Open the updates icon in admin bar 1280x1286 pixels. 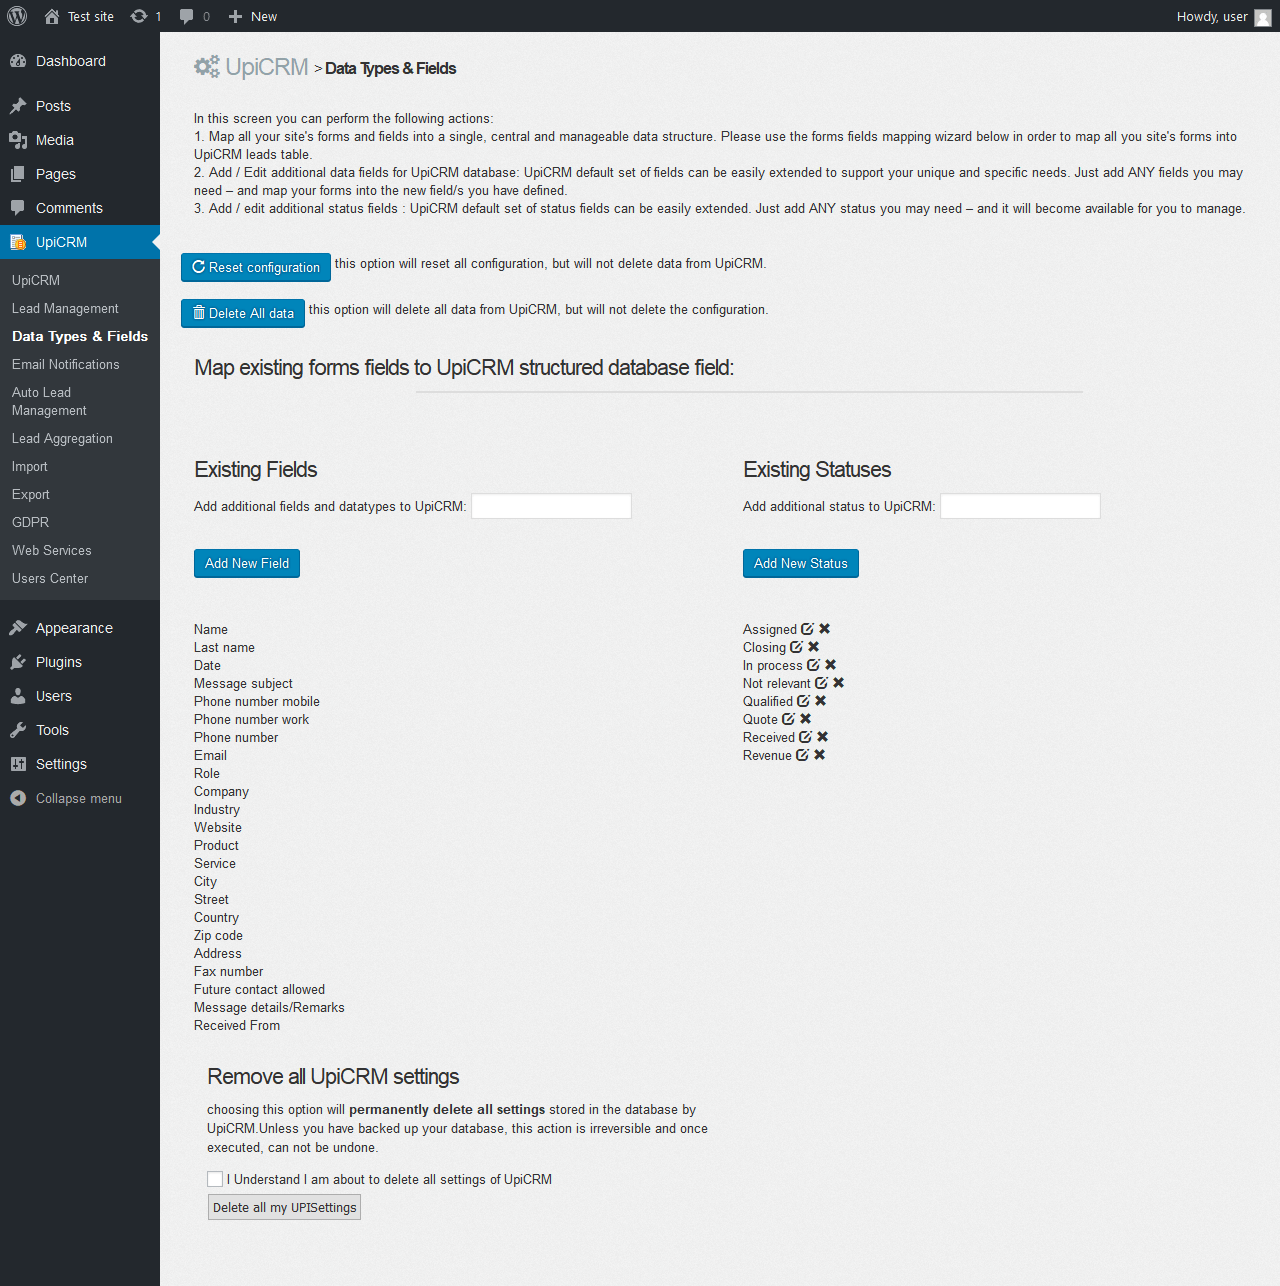click(x=139, y=16)
